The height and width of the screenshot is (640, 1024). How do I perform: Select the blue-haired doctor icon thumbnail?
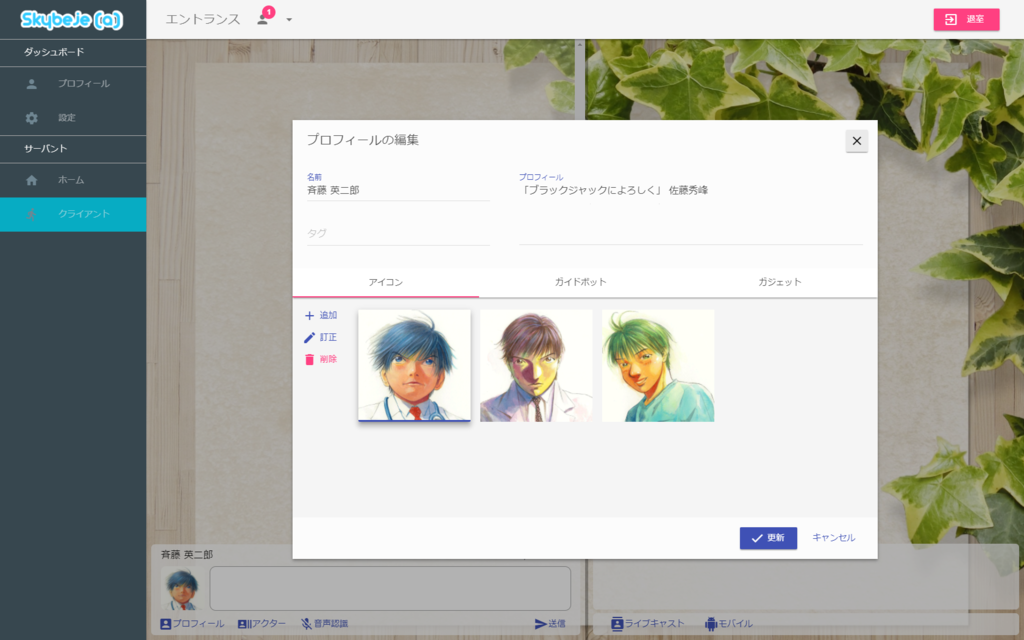(414, 365)
